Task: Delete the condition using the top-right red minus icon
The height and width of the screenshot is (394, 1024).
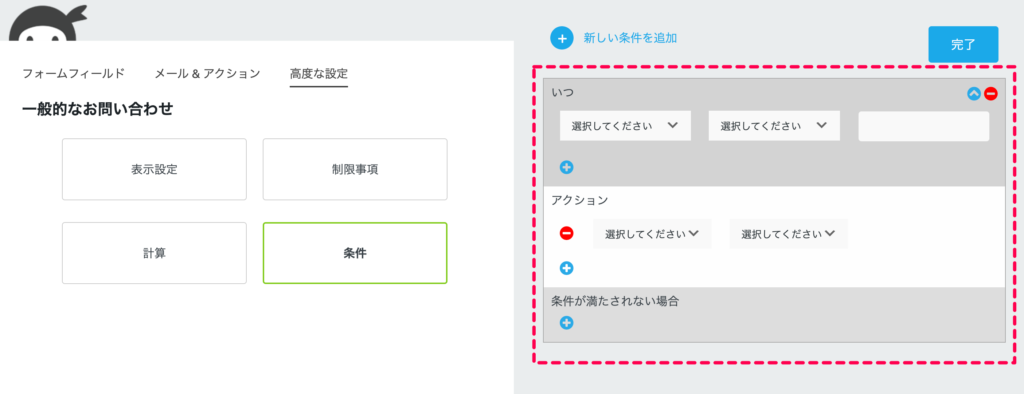Action: point(991,94)
